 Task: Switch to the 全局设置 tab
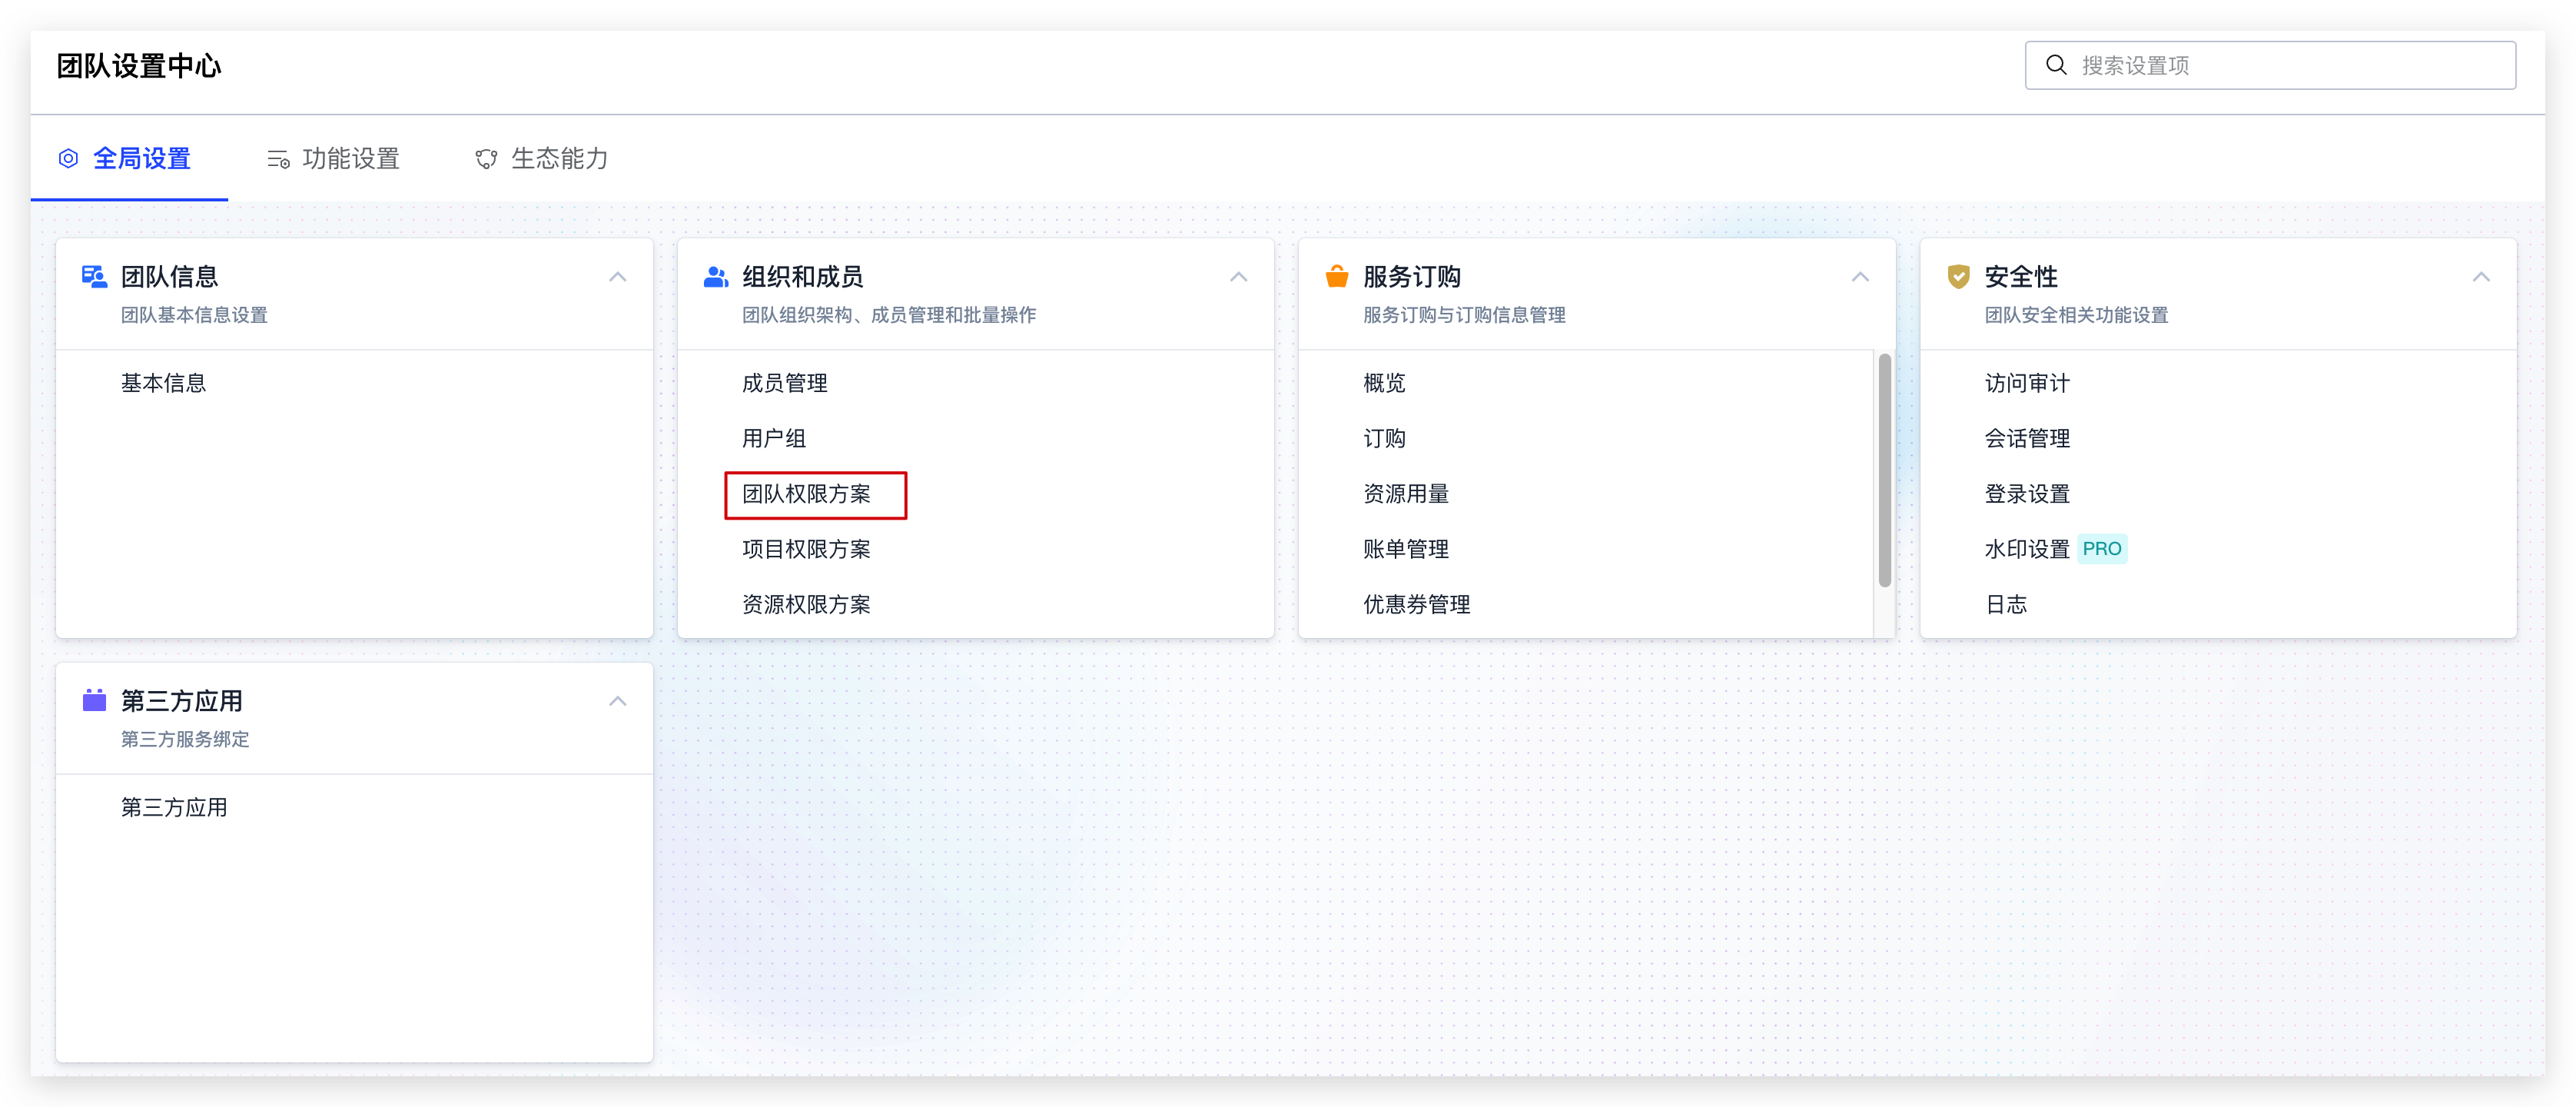[x=128, y=158]
